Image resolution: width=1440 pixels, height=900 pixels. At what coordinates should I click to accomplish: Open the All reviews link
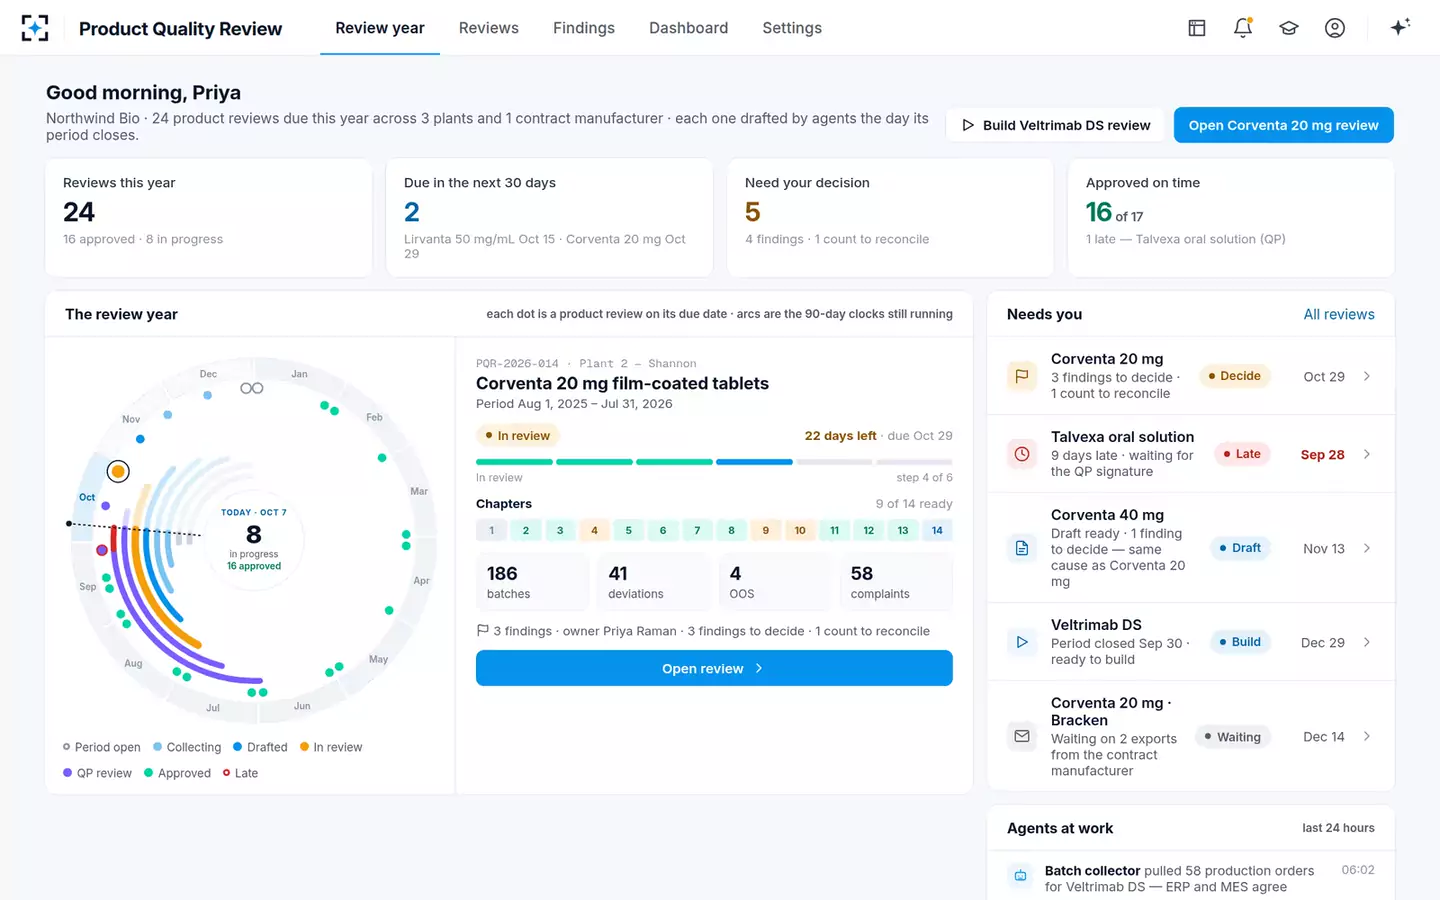tap(1339, 314)
